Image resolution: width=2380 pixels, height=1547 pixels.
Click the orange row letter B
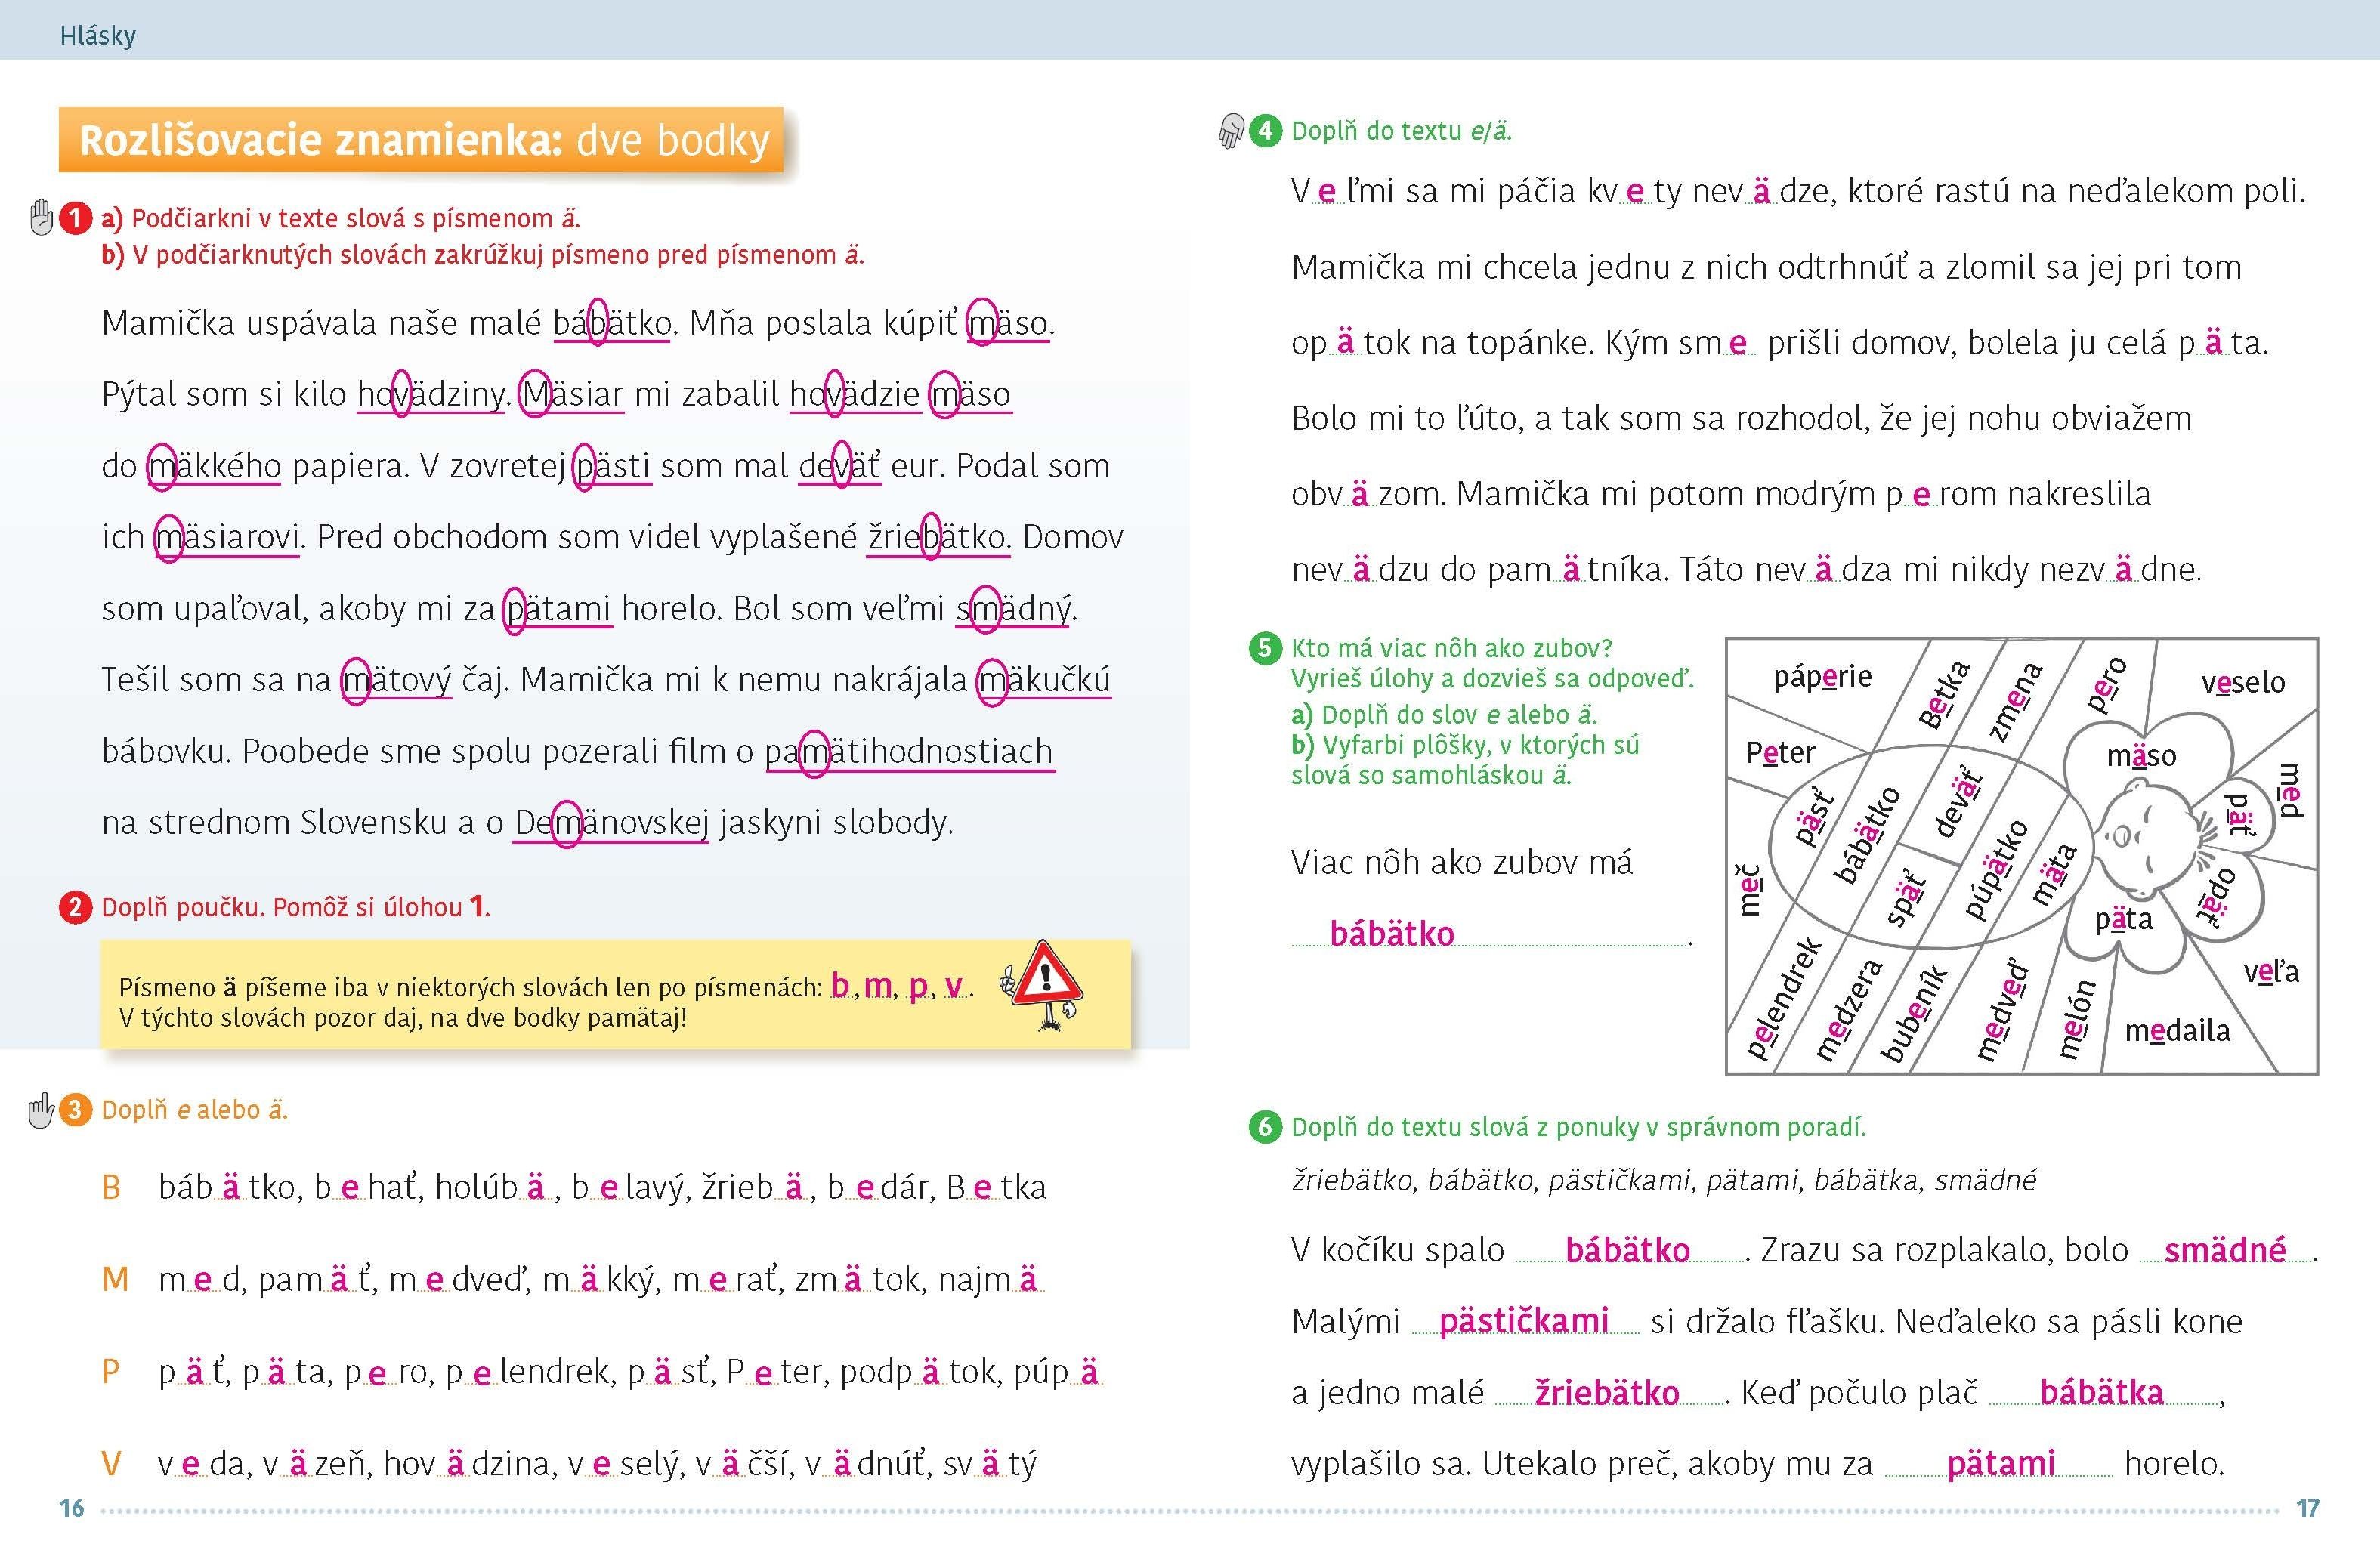click(x=111, y=1187)
